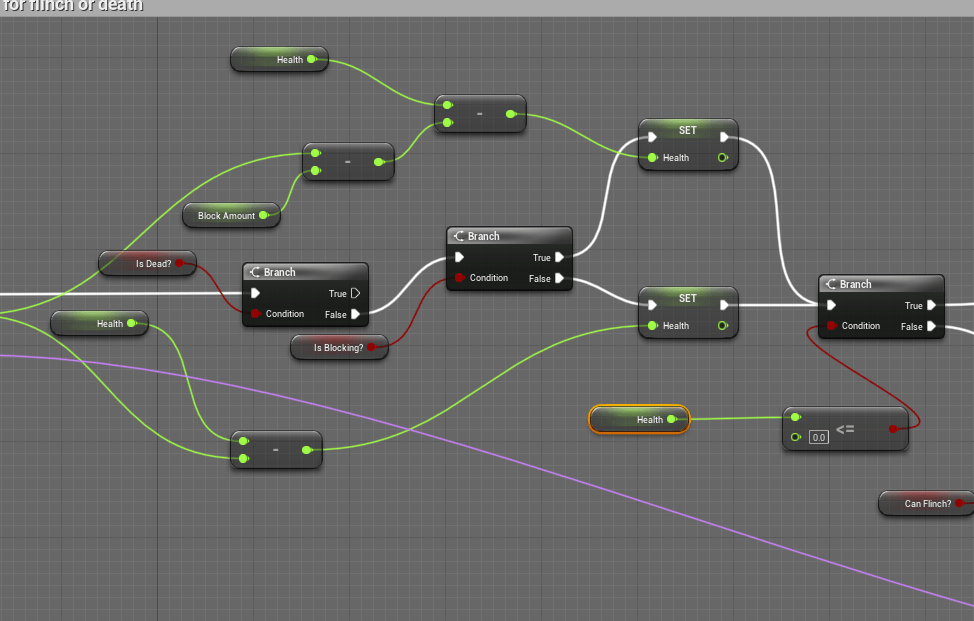
Task: Click the Is Blocking? node's red output pin
Action: coord(371,348)
